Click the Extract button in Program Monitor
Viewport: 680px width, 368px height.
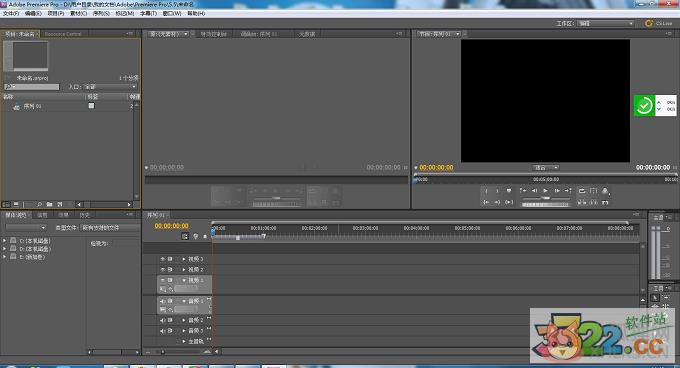click(593, 202)
